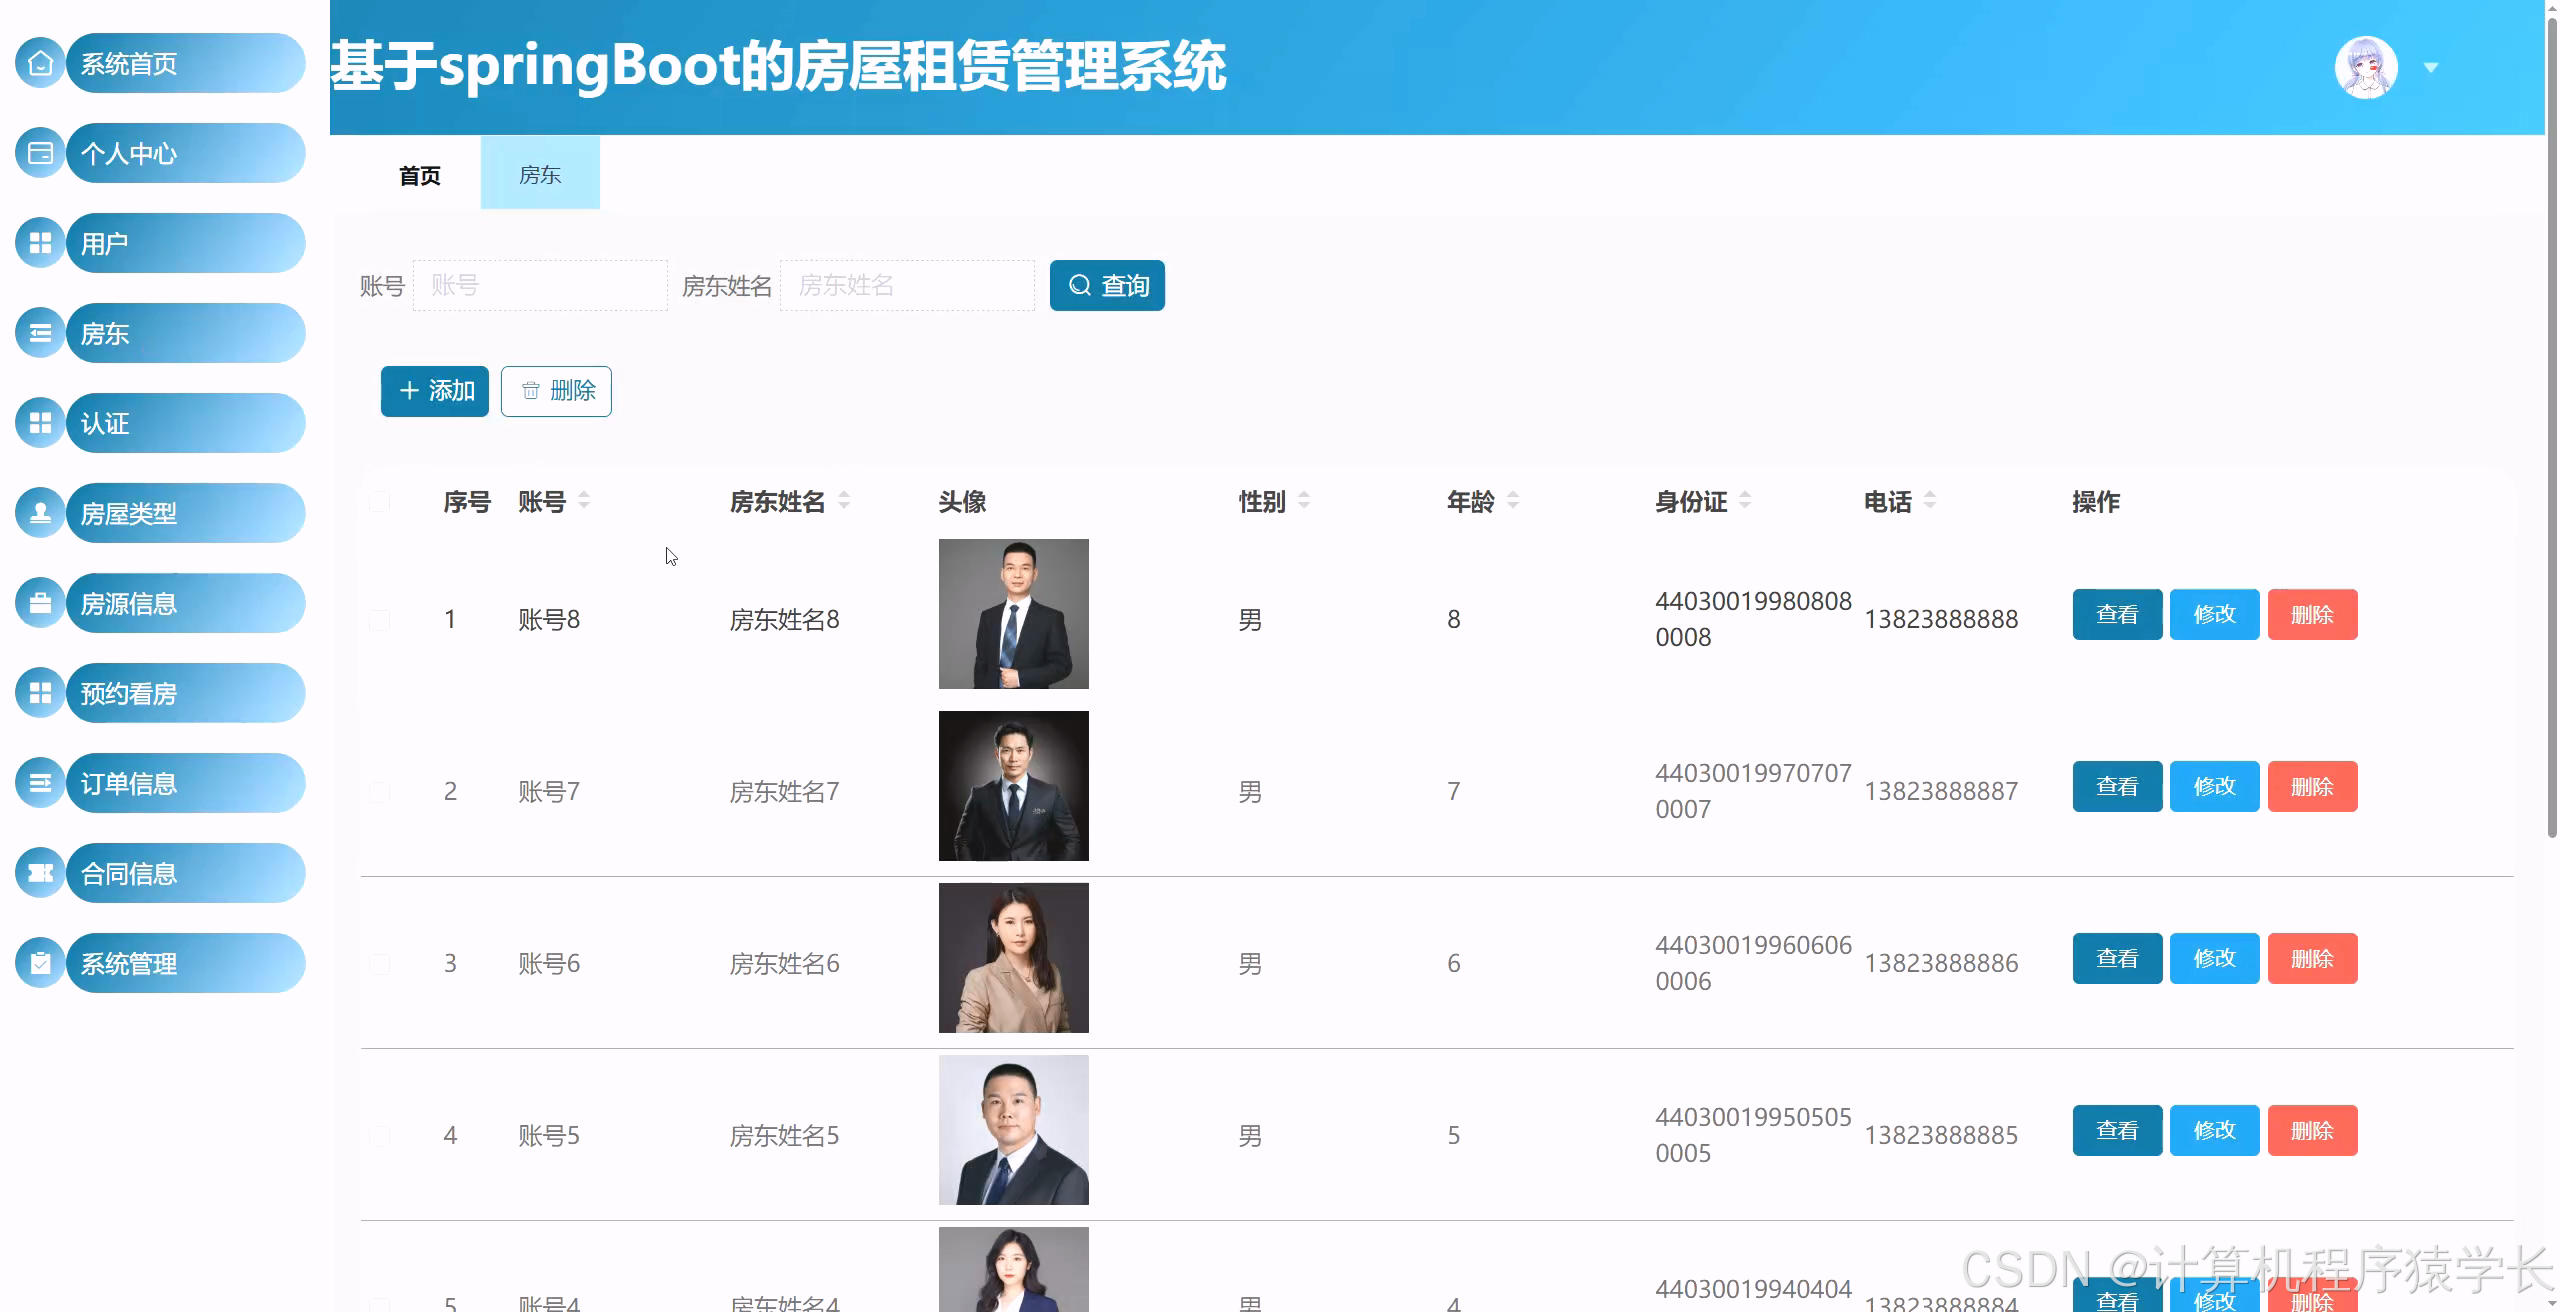The width and height of the screenshot is (2560, 1312).
Task: Select the 房东 tab
Action: pos(539,174)
